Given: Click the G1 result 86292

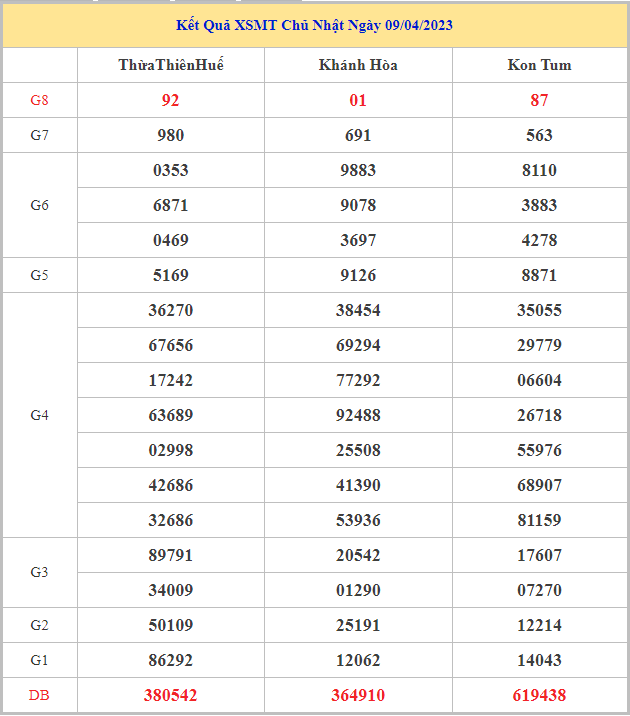Looking at the screenshot, I should point(171,660).
